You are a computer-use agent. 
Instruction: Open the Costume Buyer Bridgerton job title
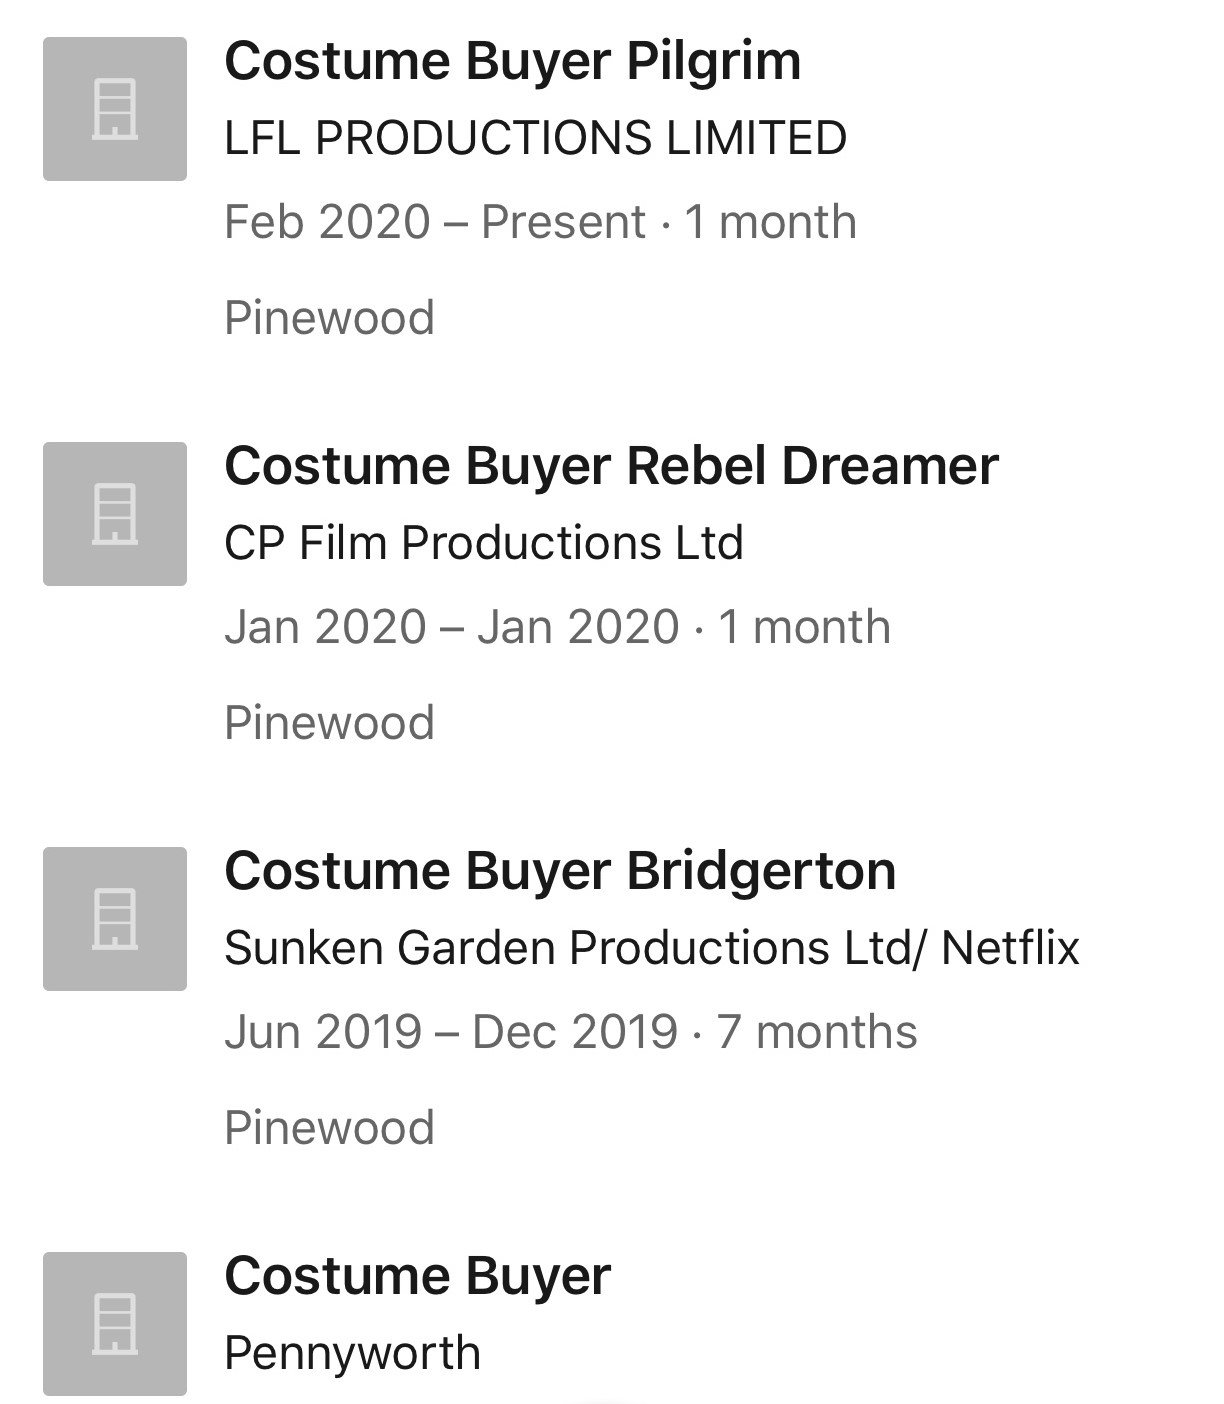pyautogui.click(x=560, y=872)
